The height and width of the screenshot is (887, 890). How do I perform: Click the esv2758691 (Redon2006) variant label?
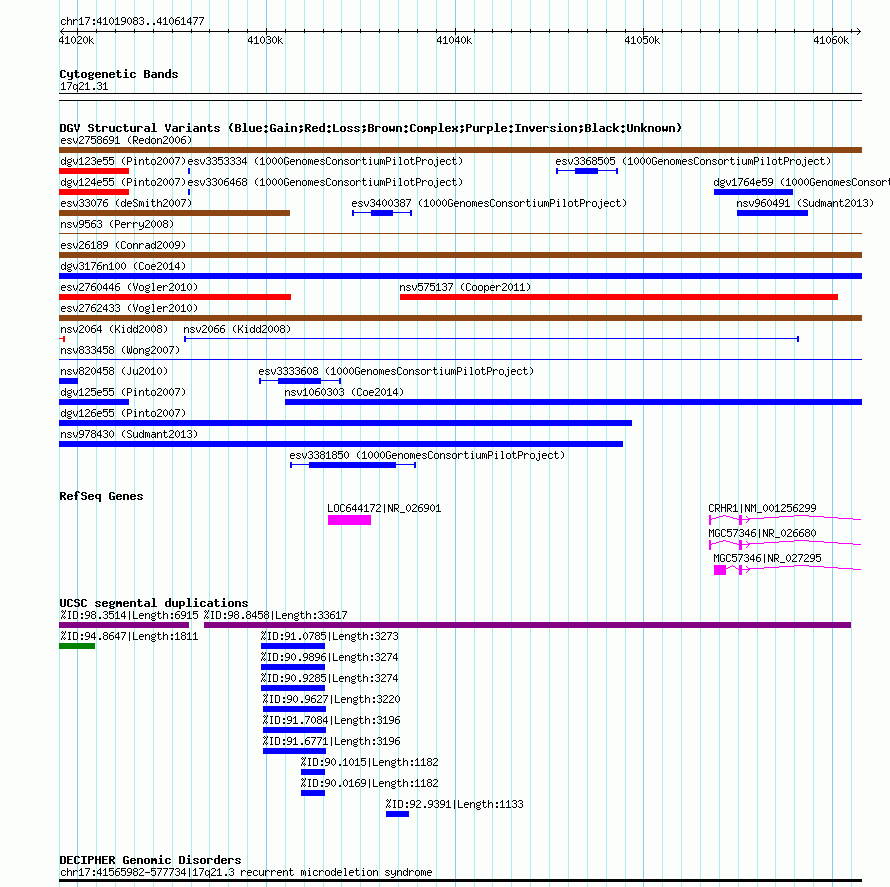[126, 140]
